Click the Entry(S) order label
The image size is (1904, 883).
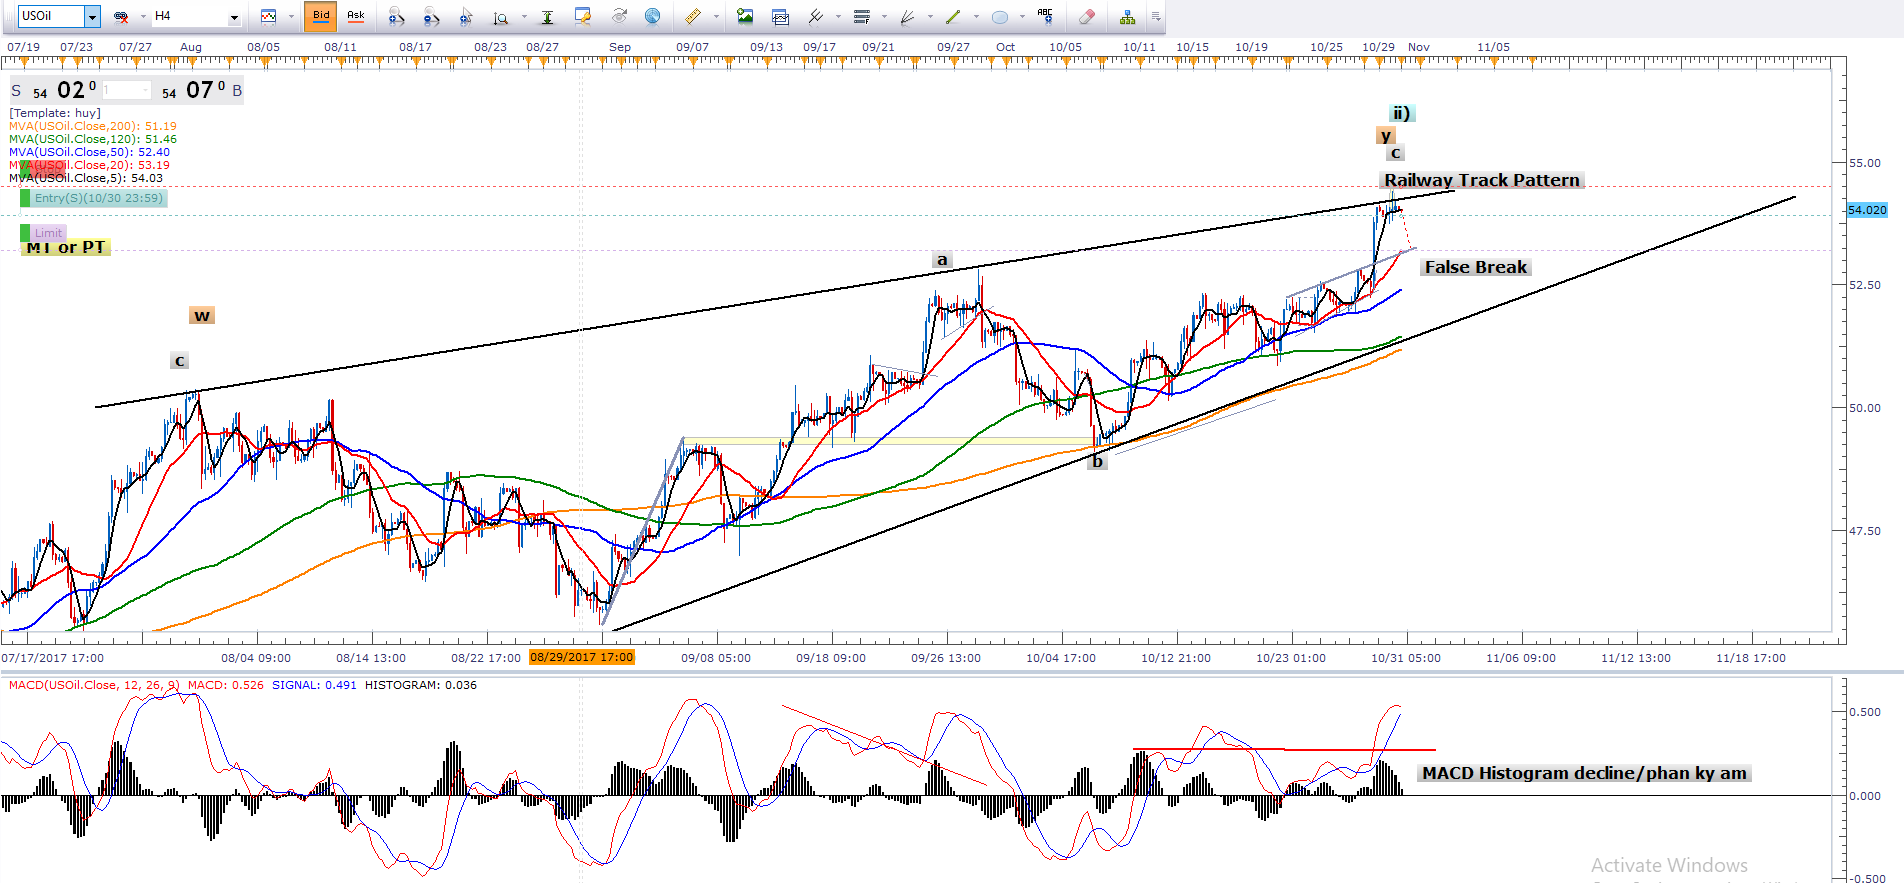click(98, 198)
